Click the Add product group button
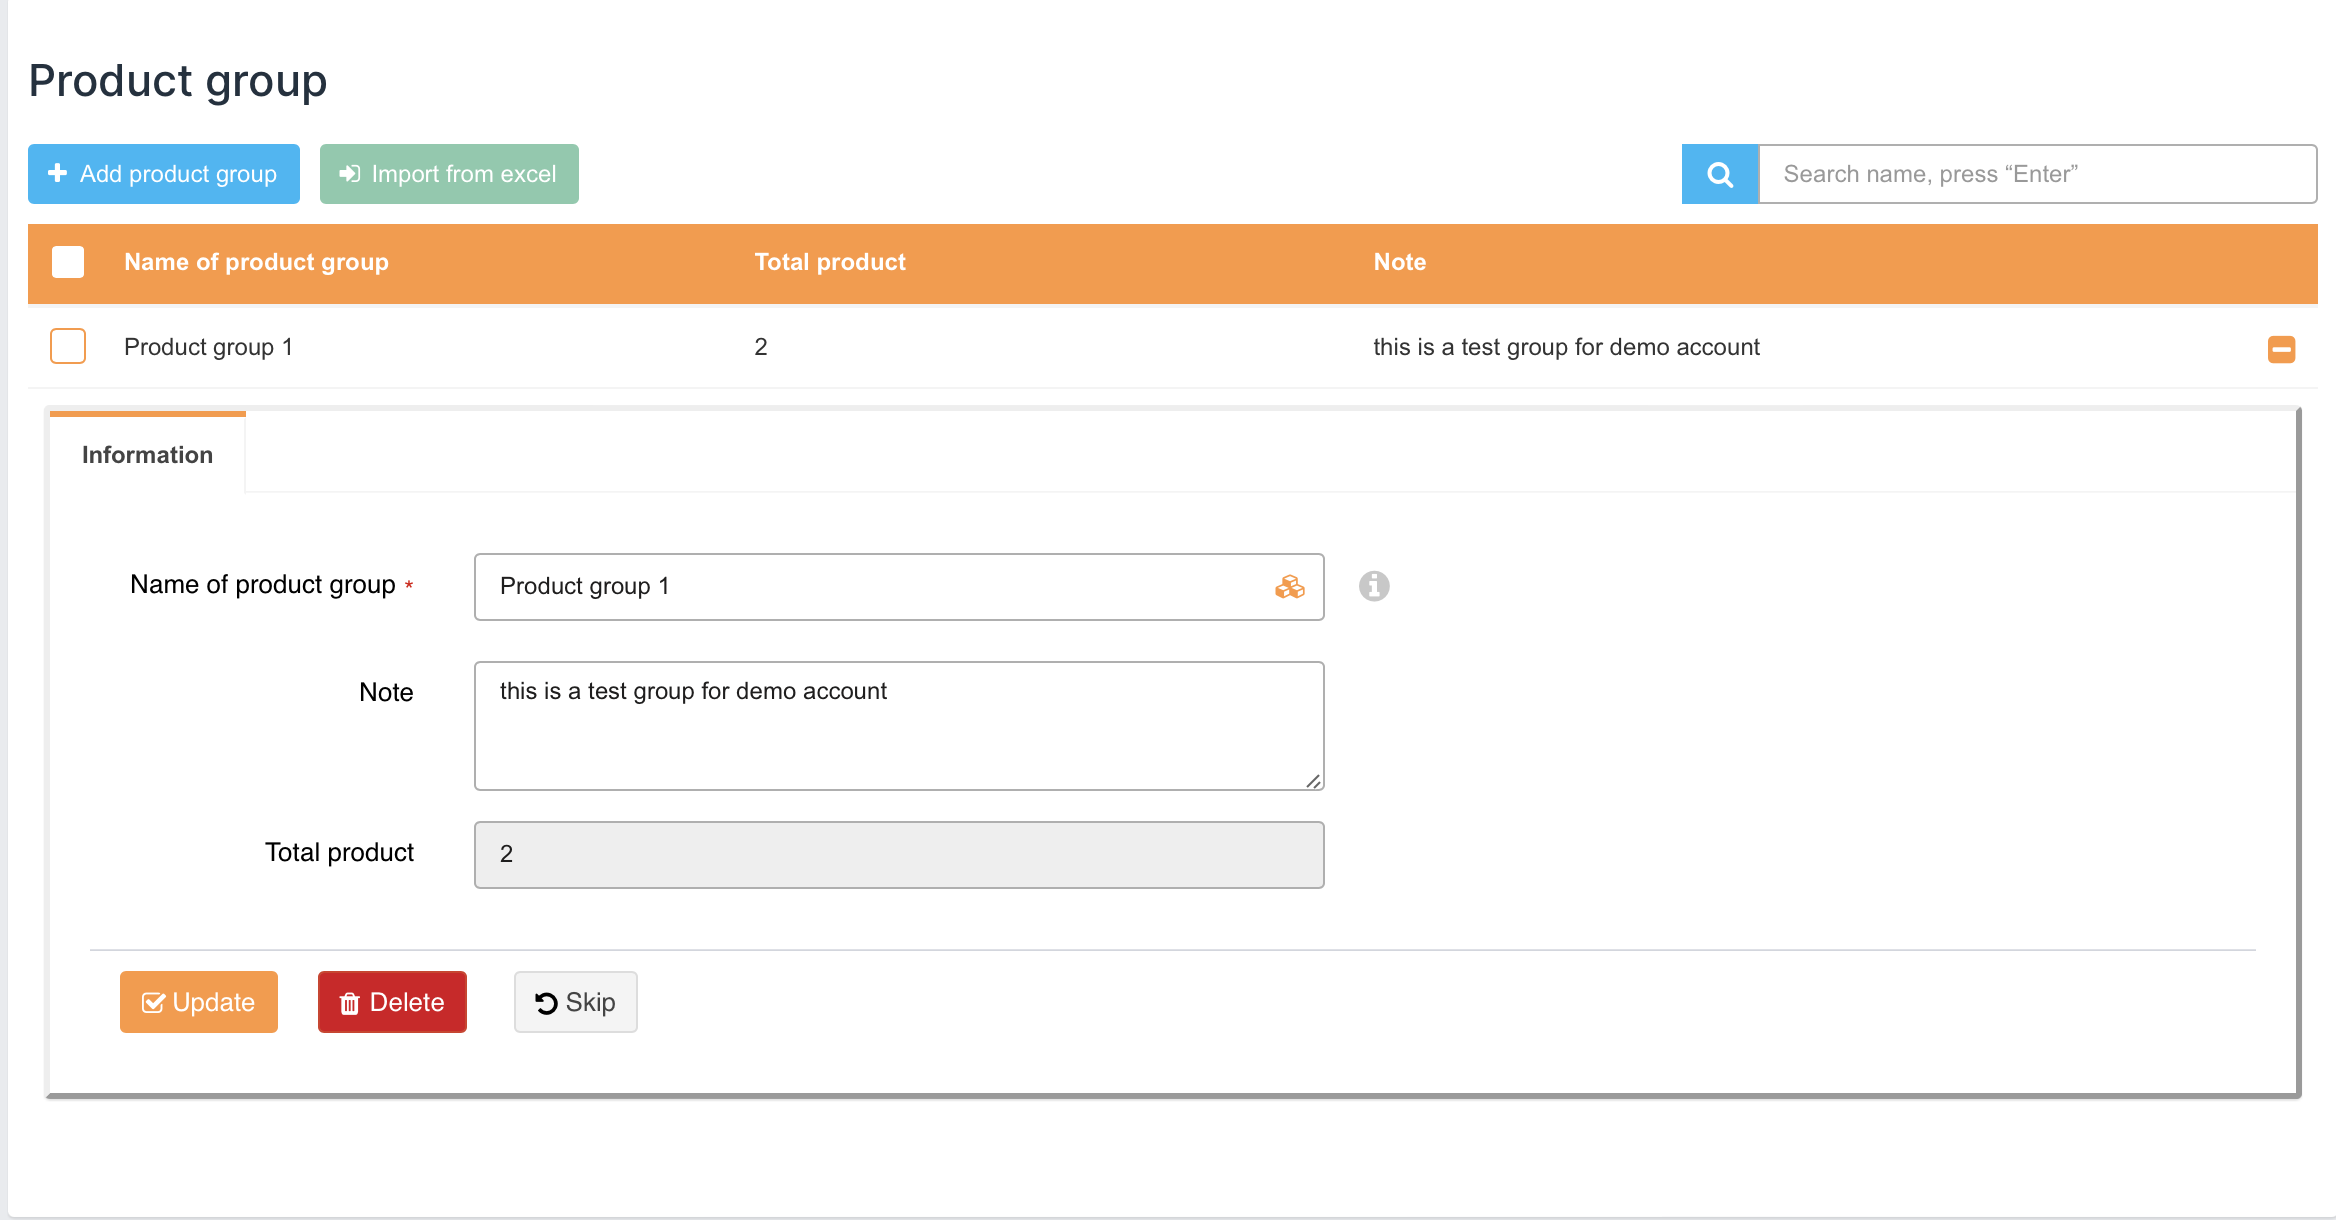The height and width of the screenshot is (1220, 2336). (164, 174)
